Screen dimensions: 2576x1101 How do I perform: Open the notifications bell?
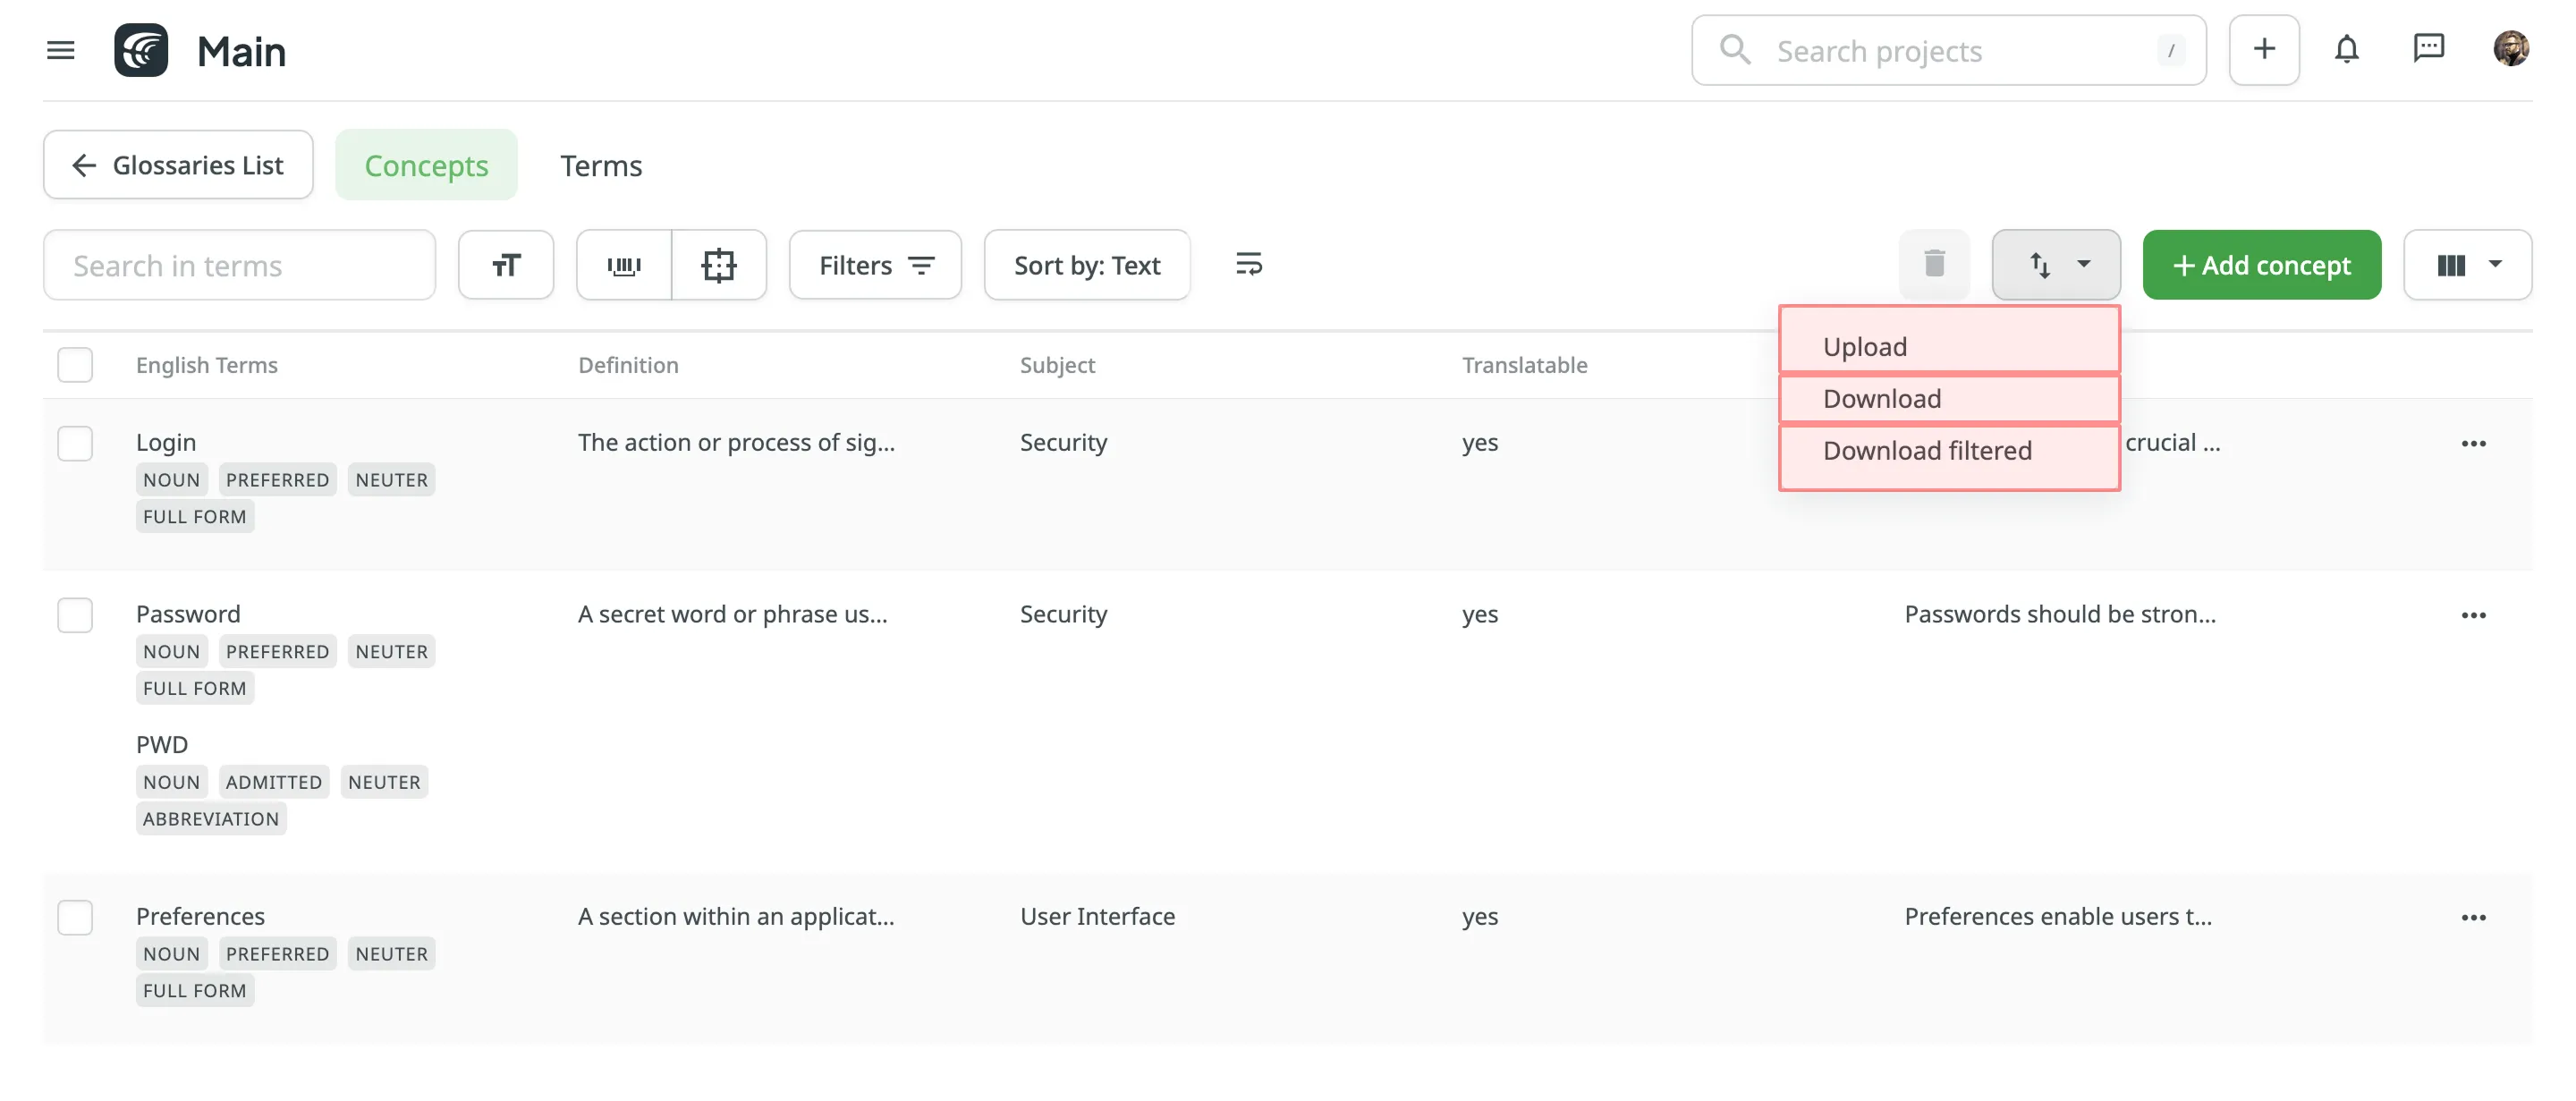click(x=2347, y=48)
